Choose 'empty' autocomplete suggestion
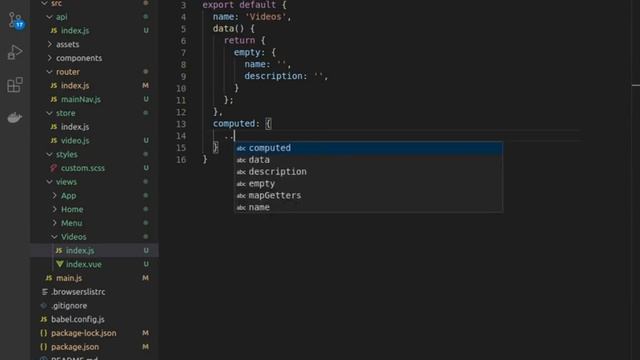Screen dimensions: 640x360 369,183
